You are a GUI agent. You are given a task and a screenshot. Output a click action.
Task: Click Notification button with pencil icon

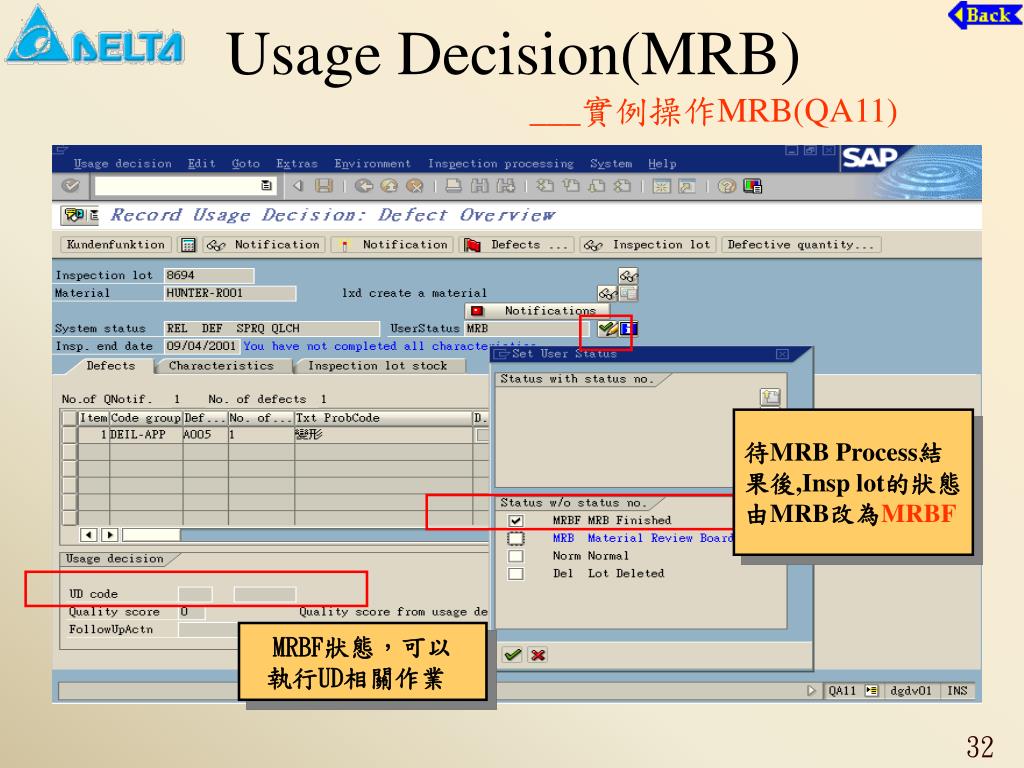[x=392, y=245]
